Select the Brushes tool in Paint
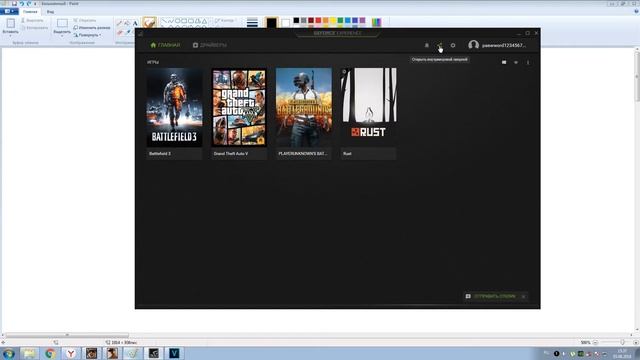The image size is (640, 360). [149, 23]
